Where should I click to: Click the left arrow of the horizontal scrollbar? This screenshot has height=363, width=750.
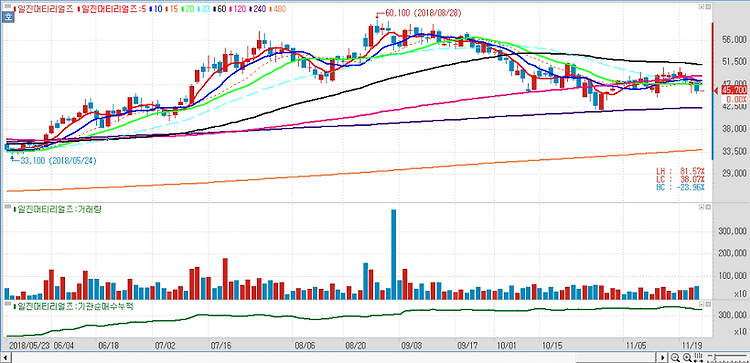tap(6, 357)
